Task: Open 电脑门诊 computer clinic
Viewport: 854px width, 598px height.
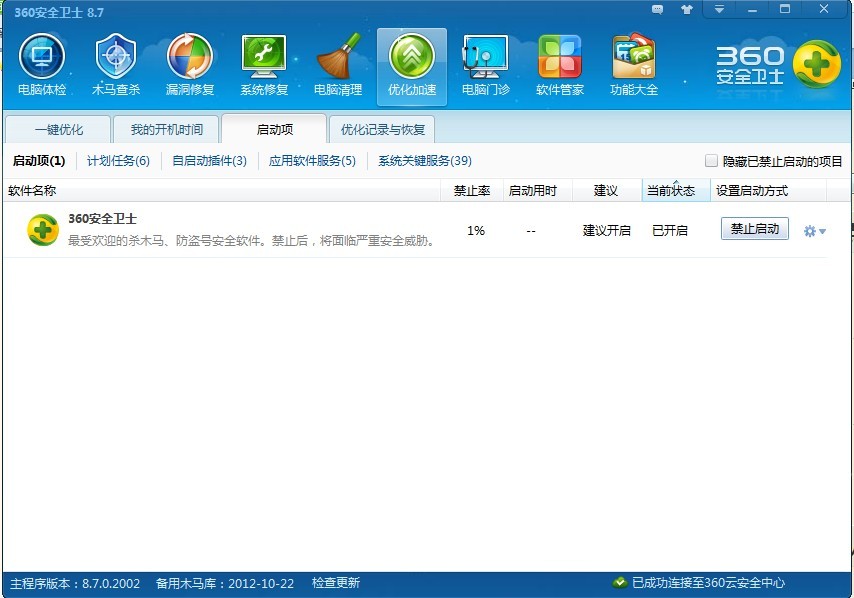Action: coord(485,65)
